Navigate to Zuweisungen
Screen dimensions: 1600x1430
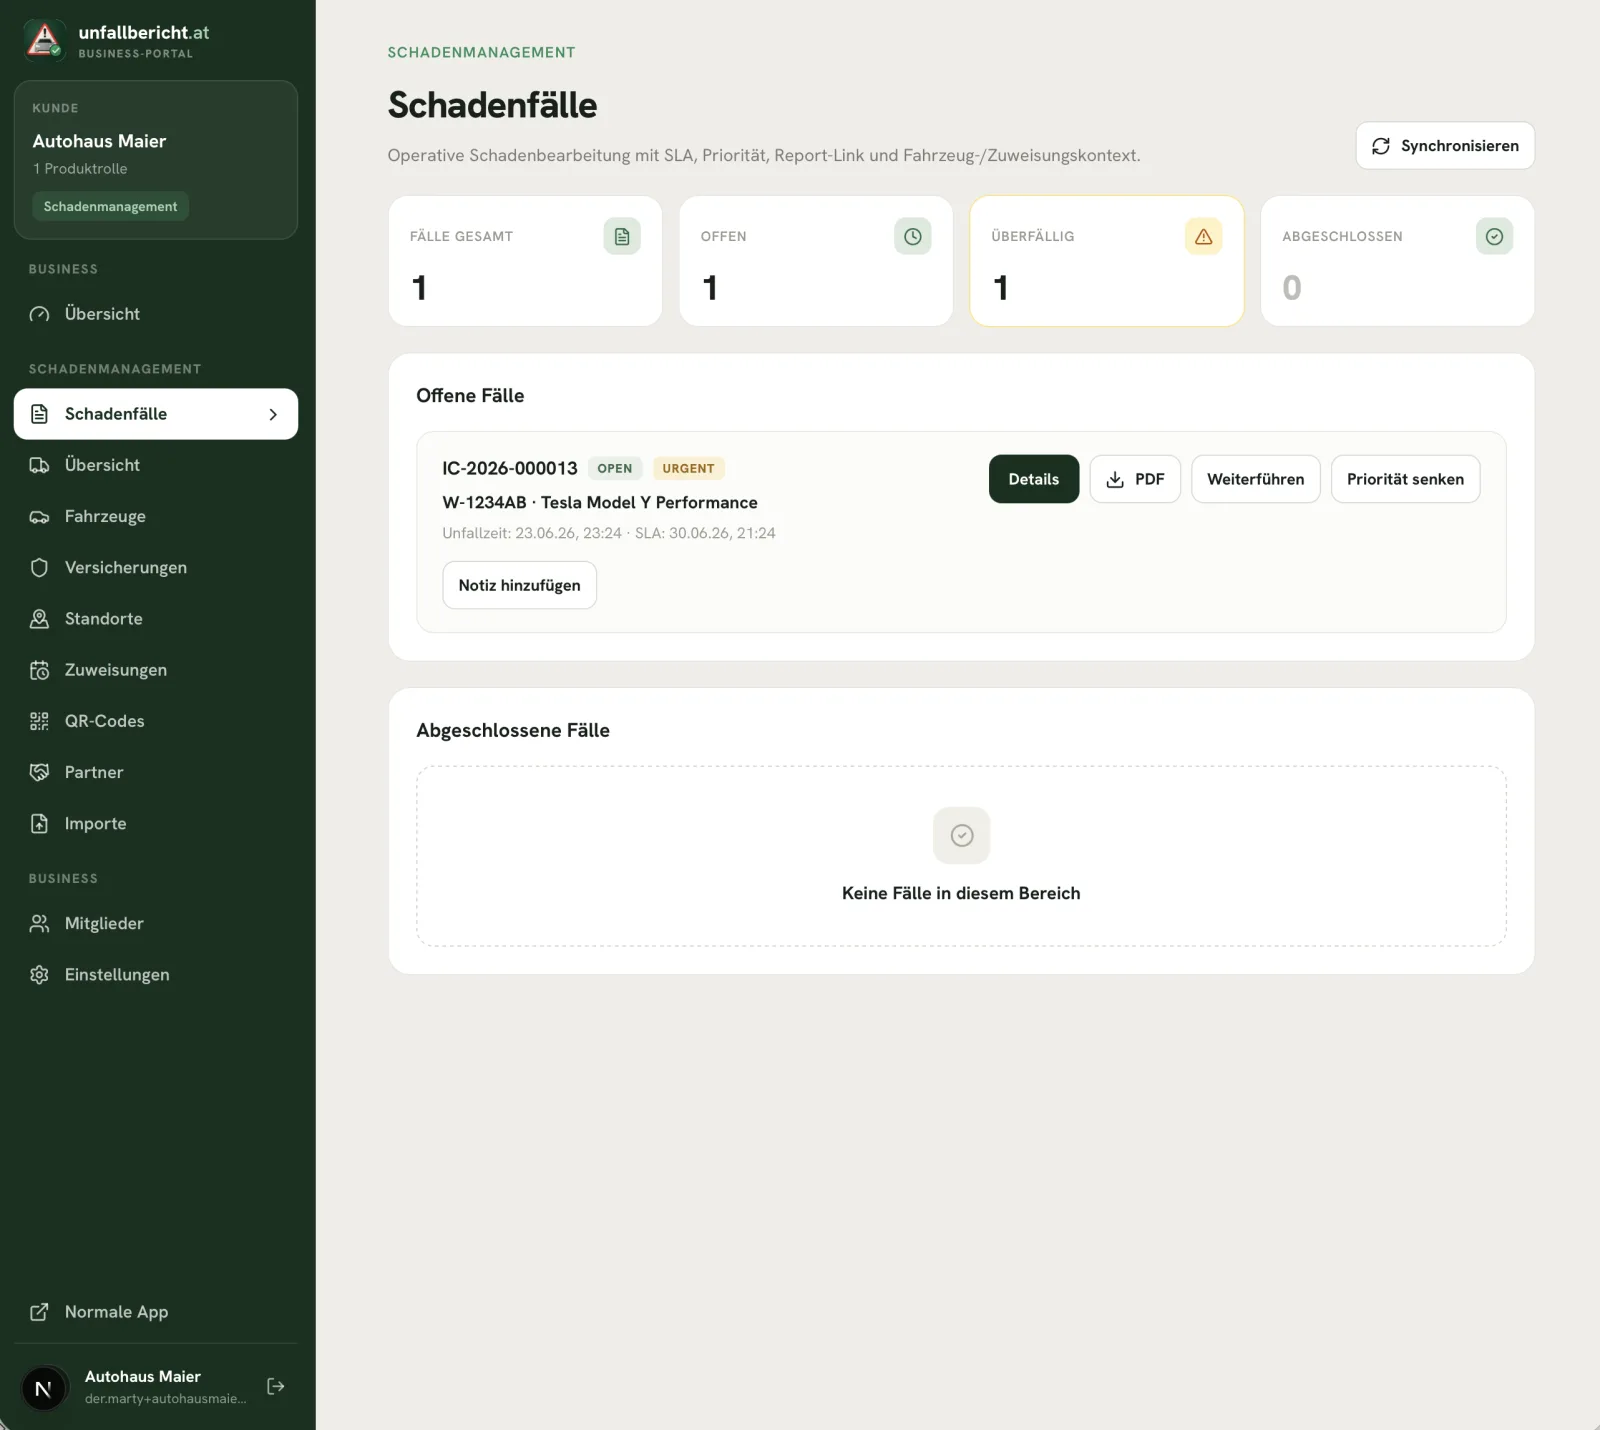point(156,670)
